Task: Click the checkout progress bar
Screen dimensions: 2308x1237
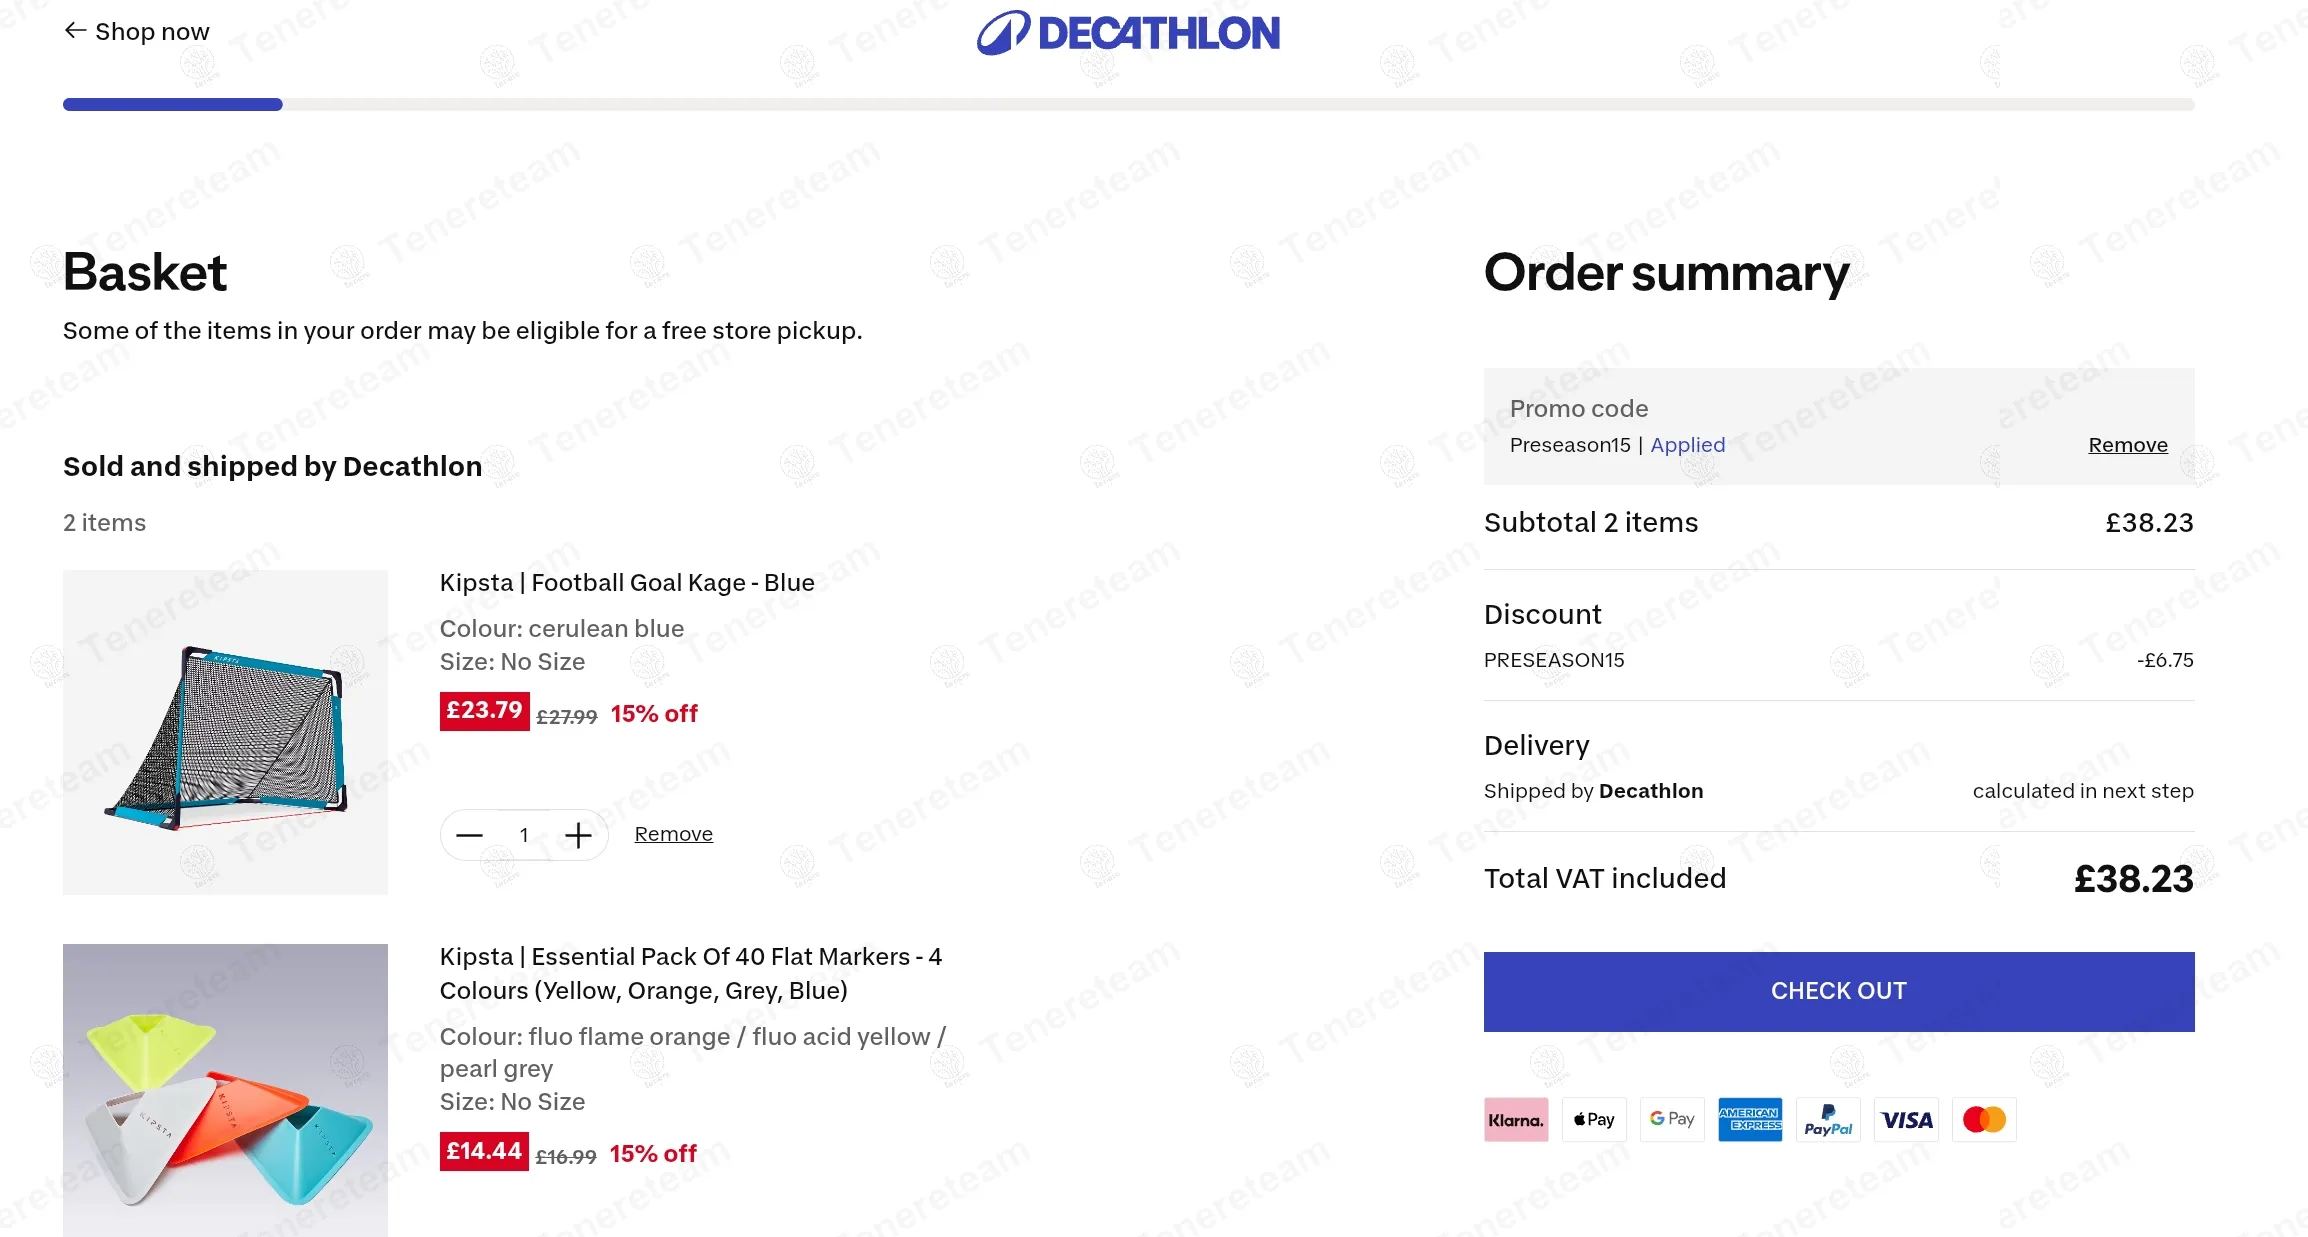Action: 1128,104
